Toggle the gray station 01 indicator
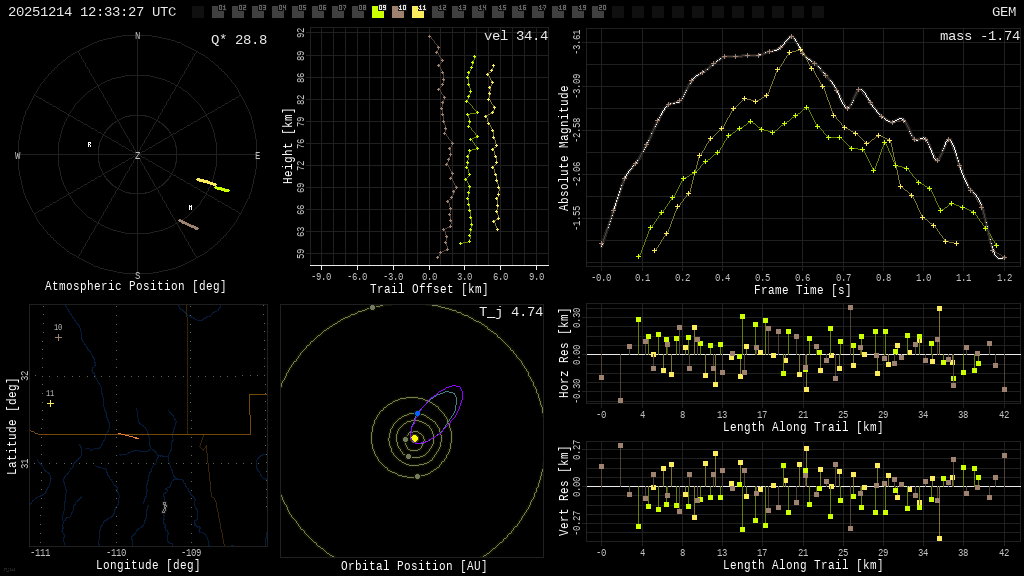This screenshot has height=576, width=1024. click(x=218, y=12)
